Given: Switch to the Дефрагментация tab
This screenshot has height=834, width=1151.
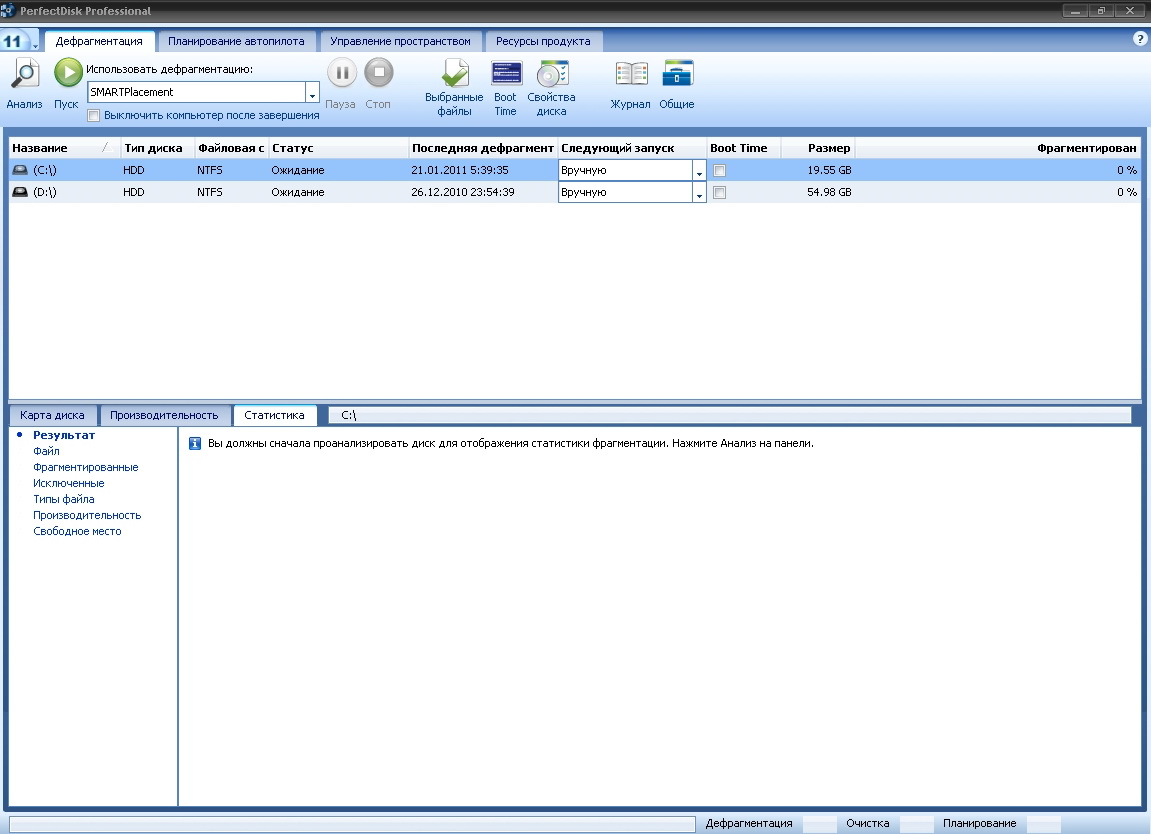Looking at the screenshot, I should click(99, 41).
